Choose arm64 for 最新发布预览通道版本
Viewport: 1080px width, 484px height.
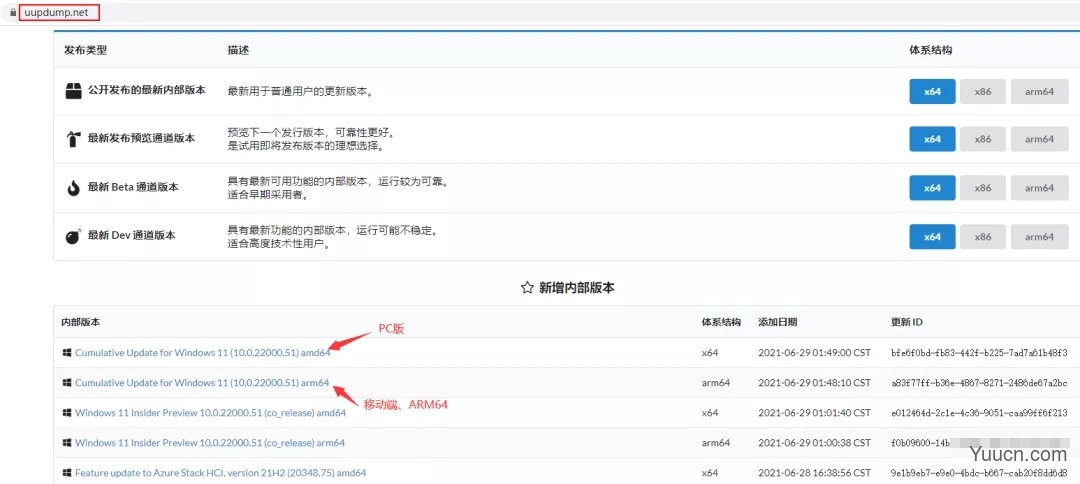(x=1039, y=139)
